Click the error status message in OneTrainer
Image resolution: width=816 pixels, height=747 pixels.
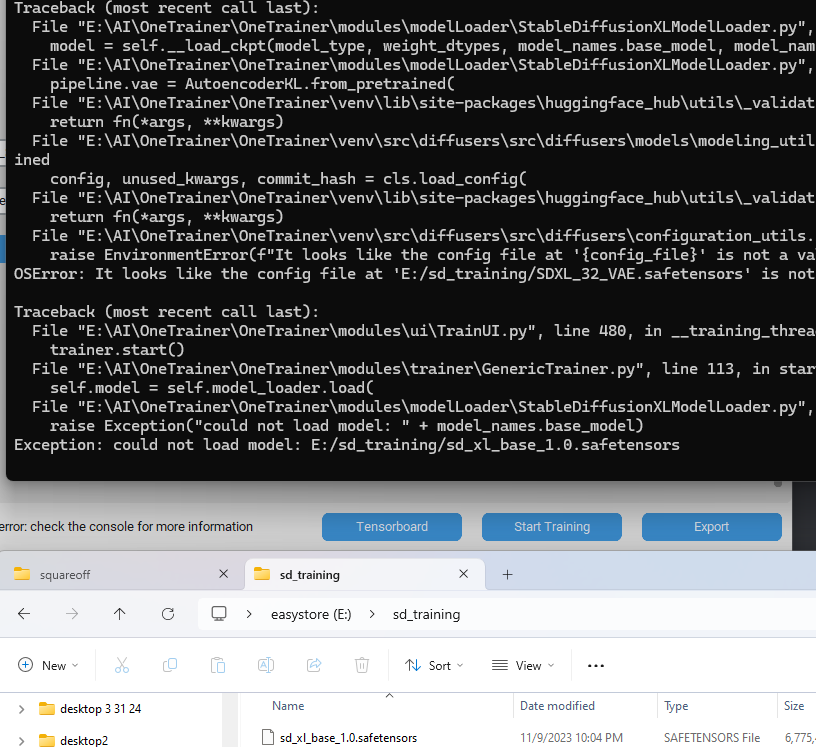[126, 527]
